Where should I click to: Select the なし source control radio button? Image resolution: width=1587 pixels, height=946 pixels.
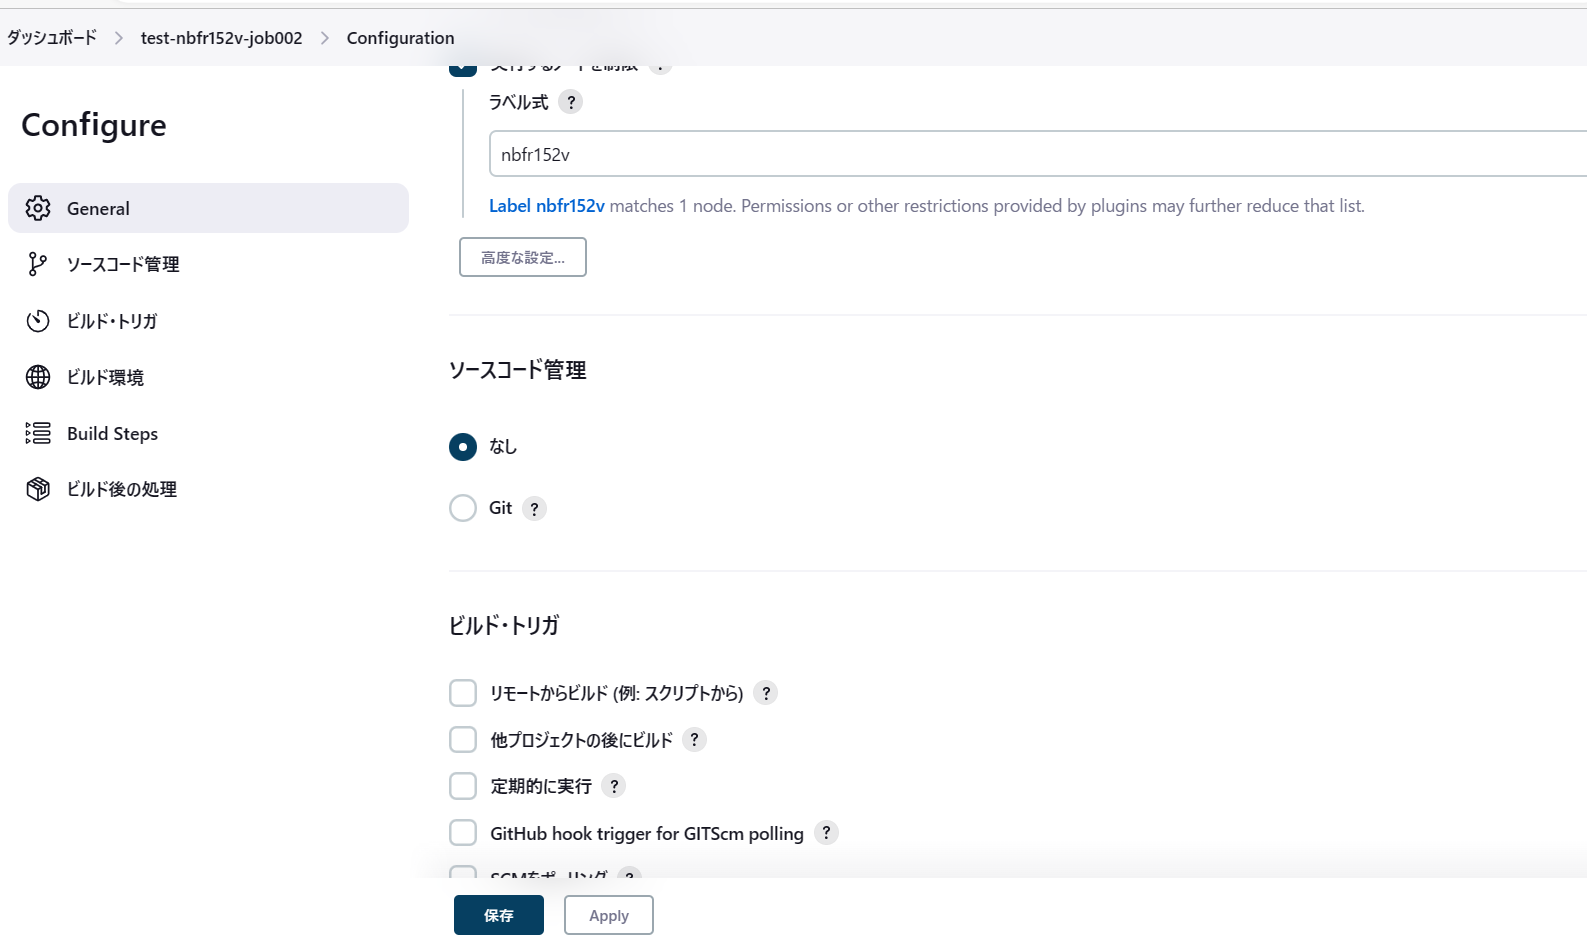[x=463, y=447]
